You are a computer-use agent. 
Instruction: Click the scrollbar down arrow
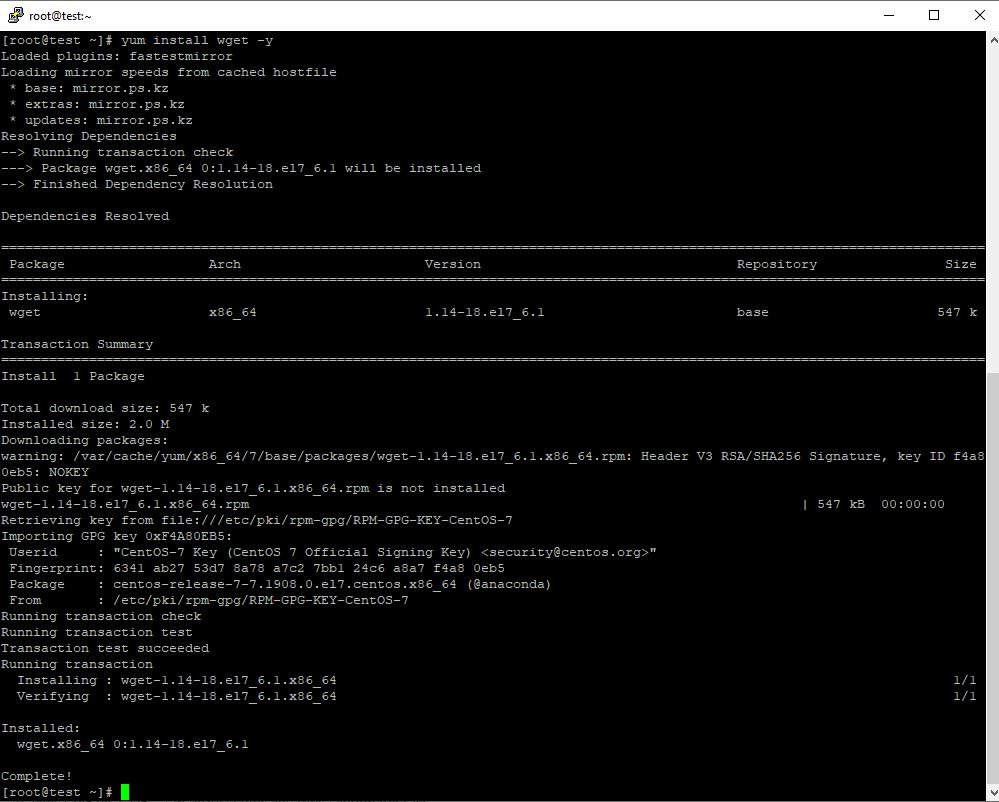click(993, 793)
